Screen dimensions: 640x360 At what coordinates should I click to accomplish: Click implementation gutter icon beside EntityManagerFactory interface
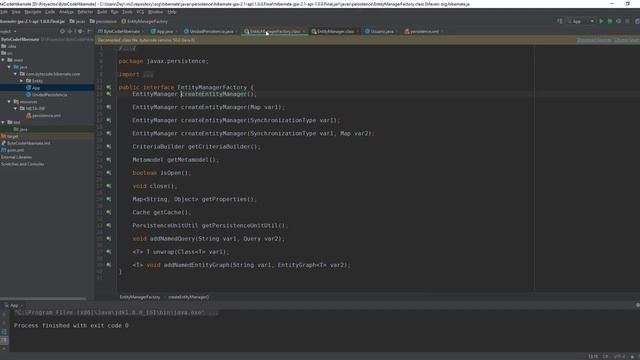(109, 87)
